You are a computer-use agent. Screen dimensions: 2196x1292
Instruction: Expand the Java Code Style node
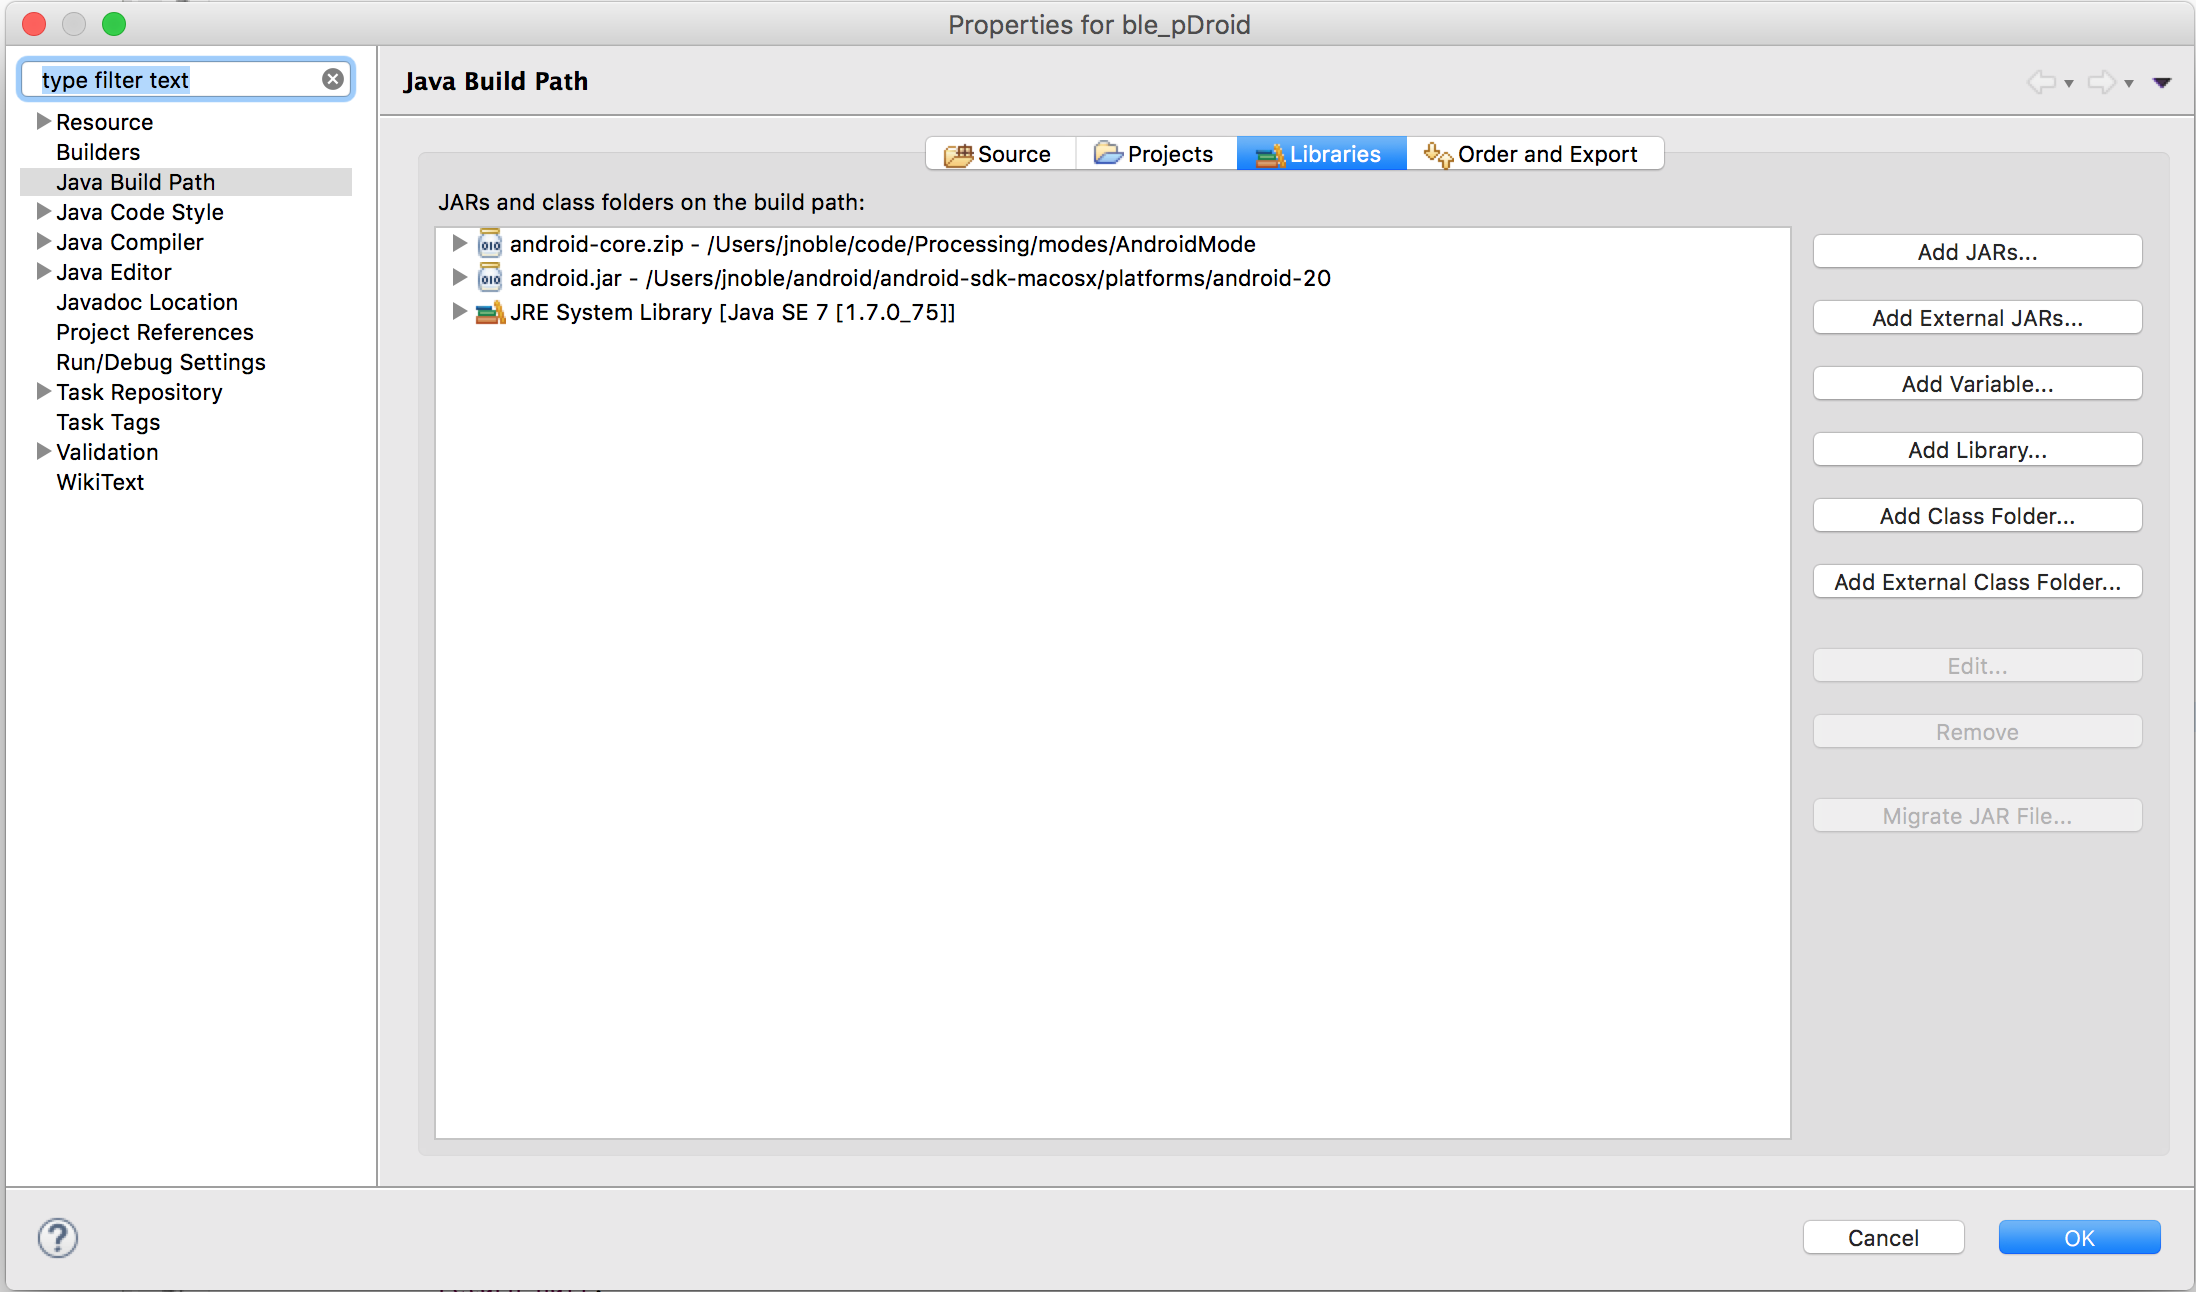tap(43, 211)
